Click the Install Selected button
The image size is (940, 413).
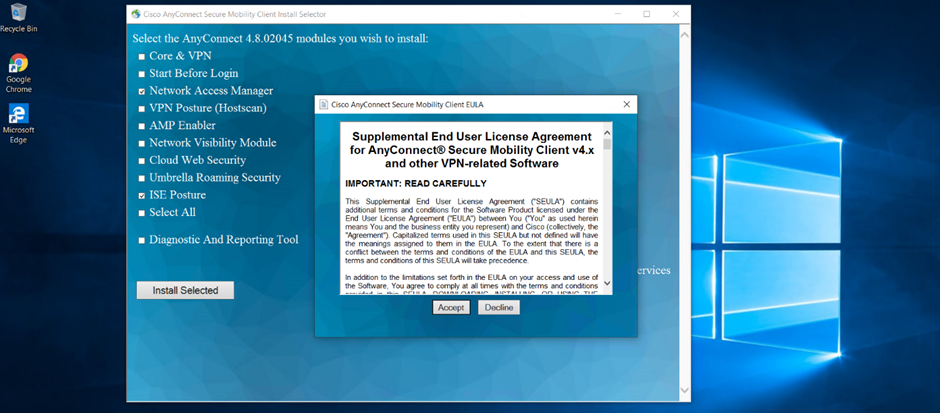click(185, 290)
